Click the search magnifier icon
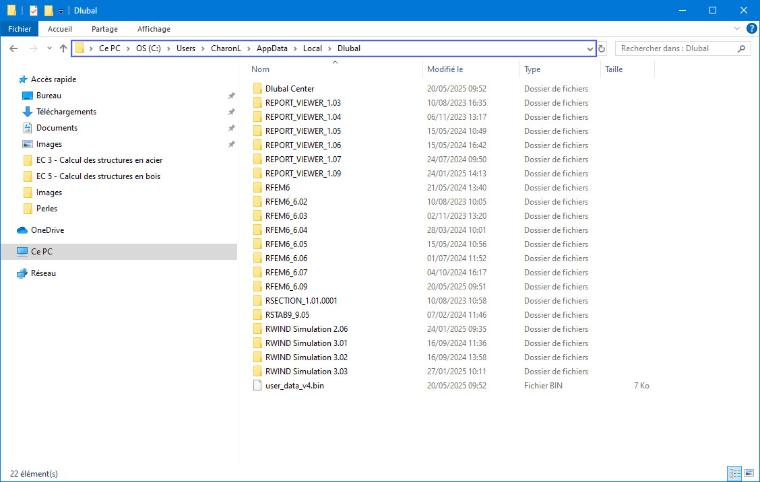Viewport: 760px width, 482px height. click(x=742, y=48)
